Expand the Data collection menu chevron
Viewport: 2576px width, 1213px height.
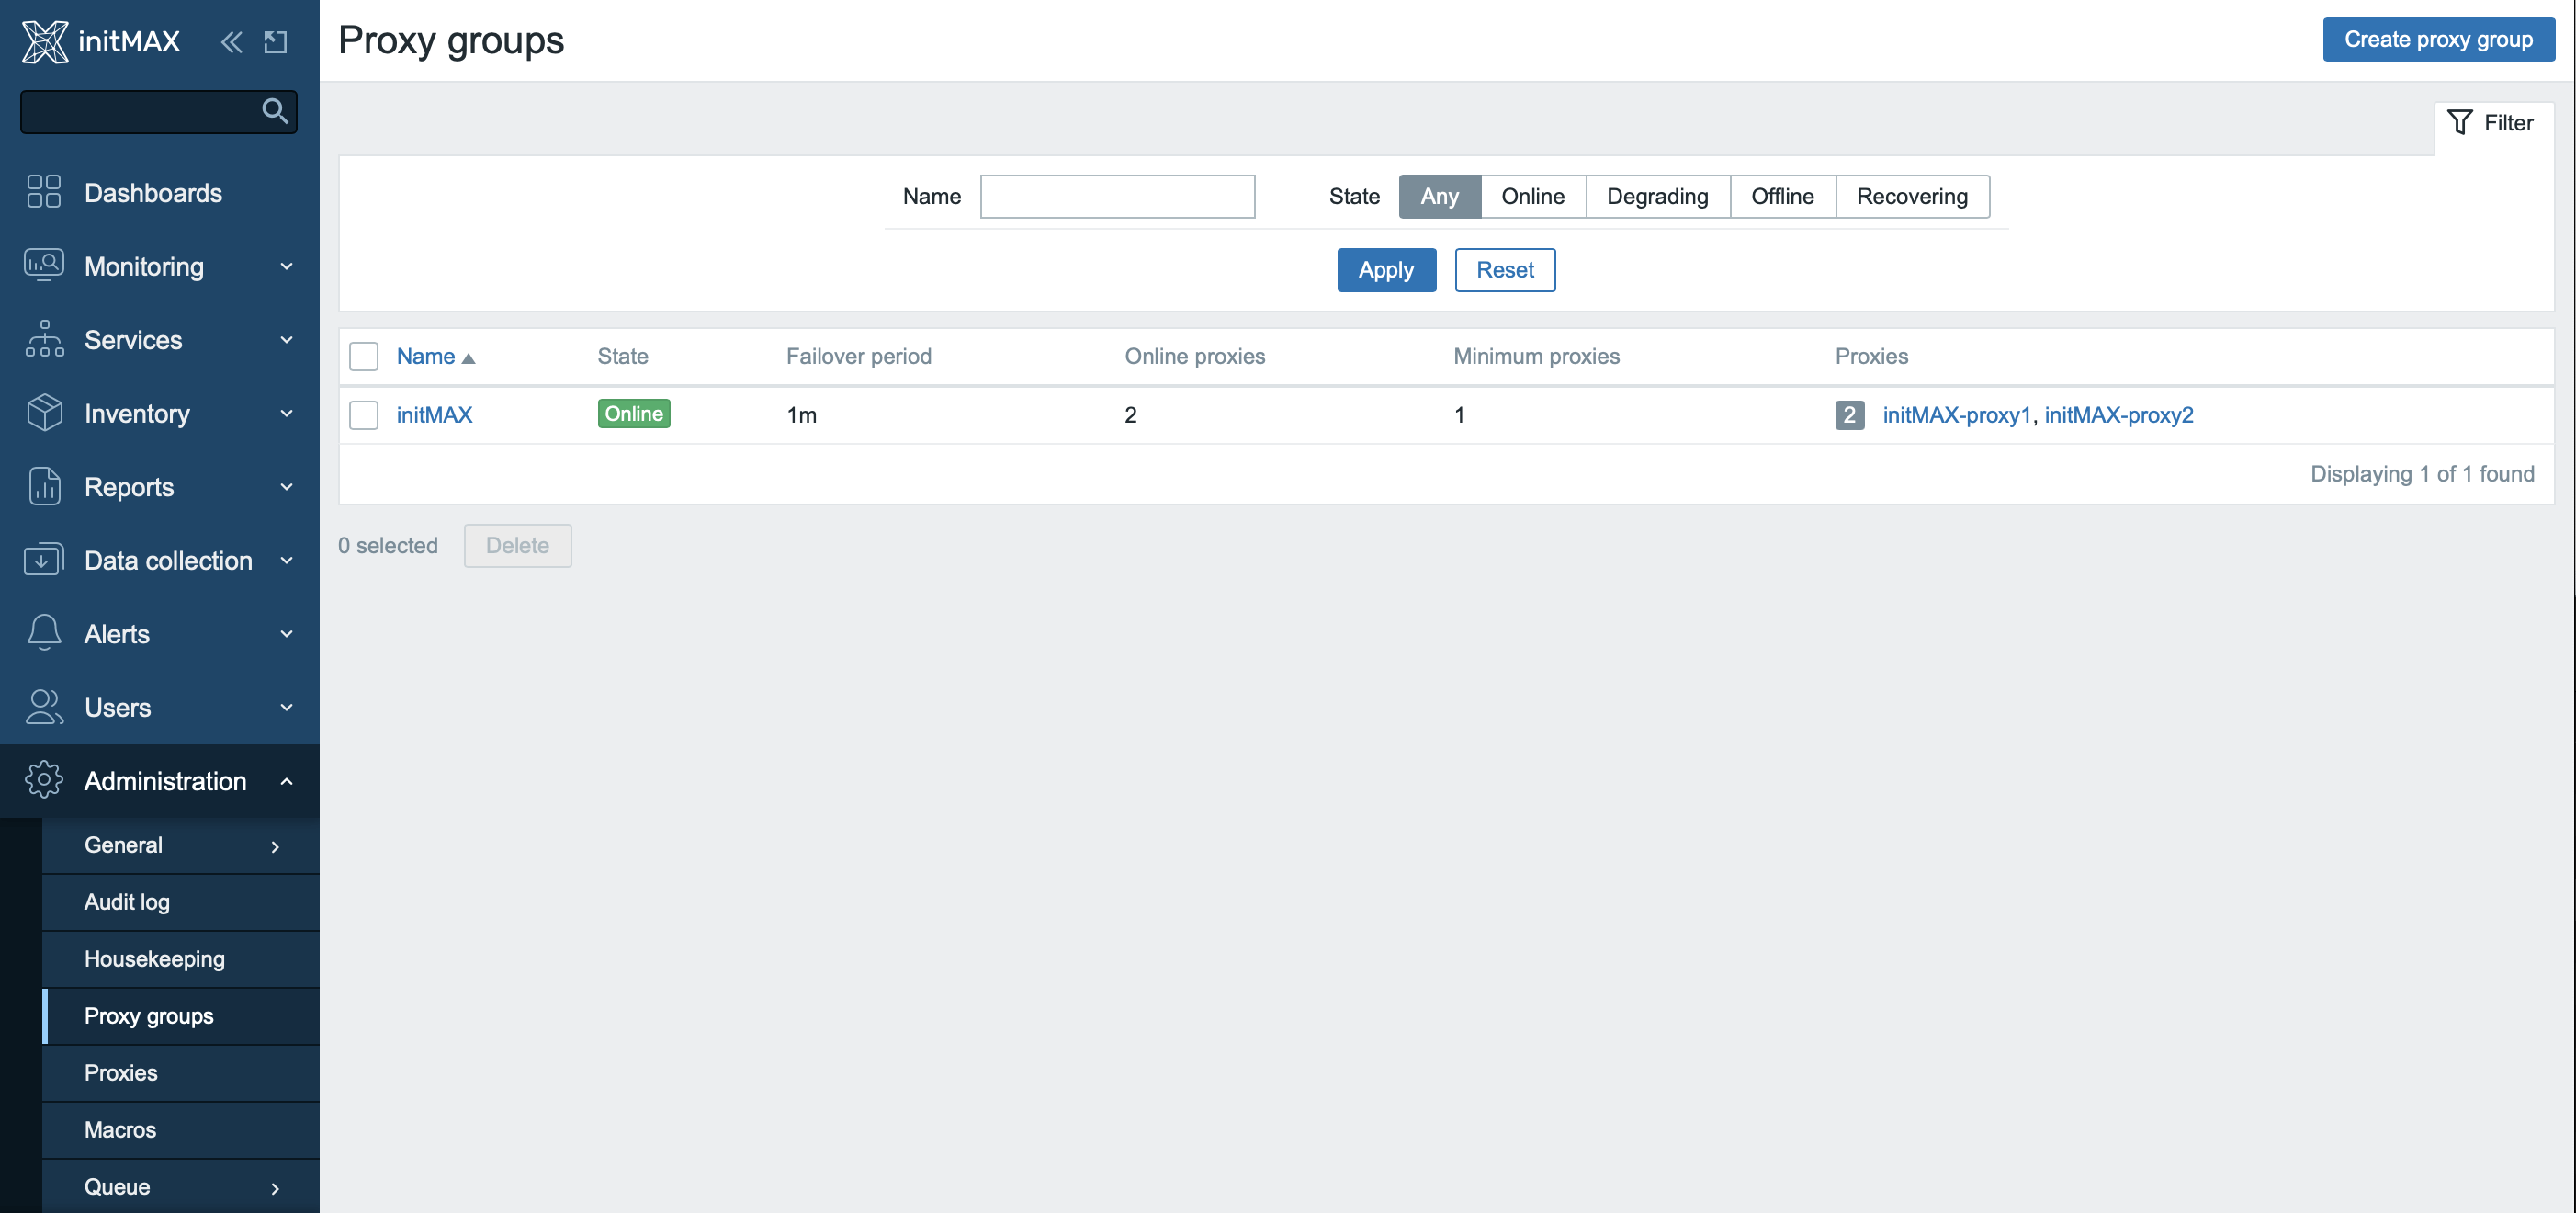(x=287, y=560)
